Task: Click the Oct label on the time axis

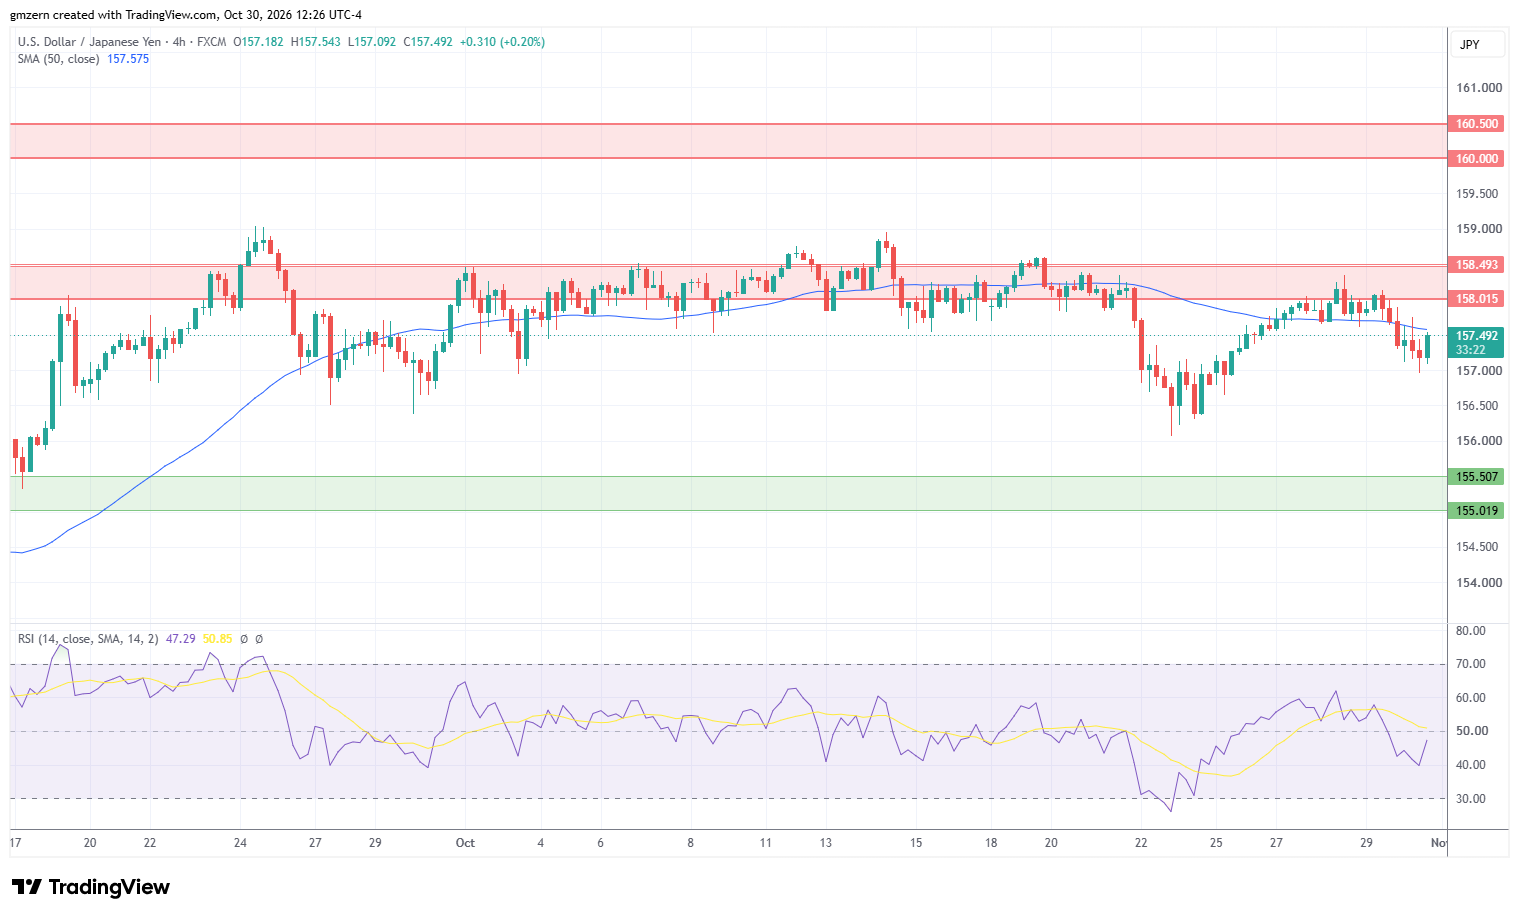Action: click(x=465, y=843)
